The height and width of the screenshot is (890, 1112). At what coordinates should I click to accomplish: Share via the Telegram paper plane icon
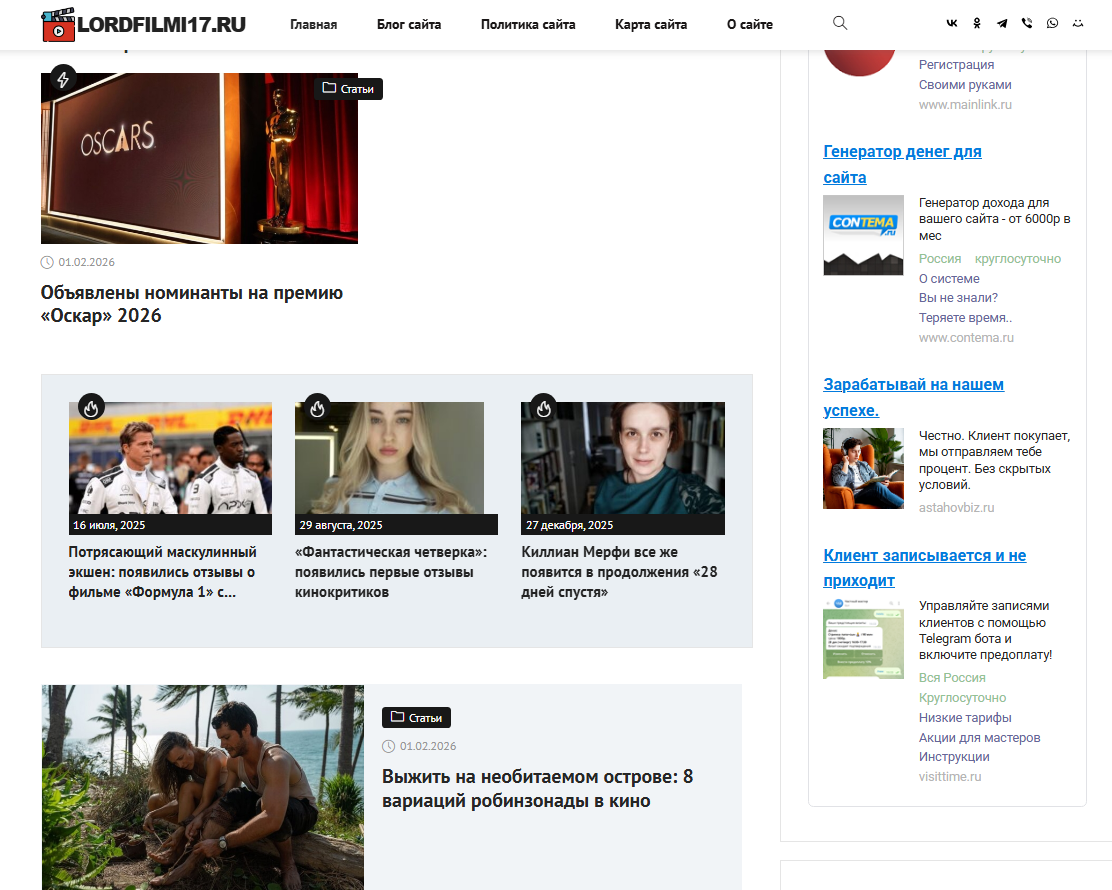click(1001, 23)
